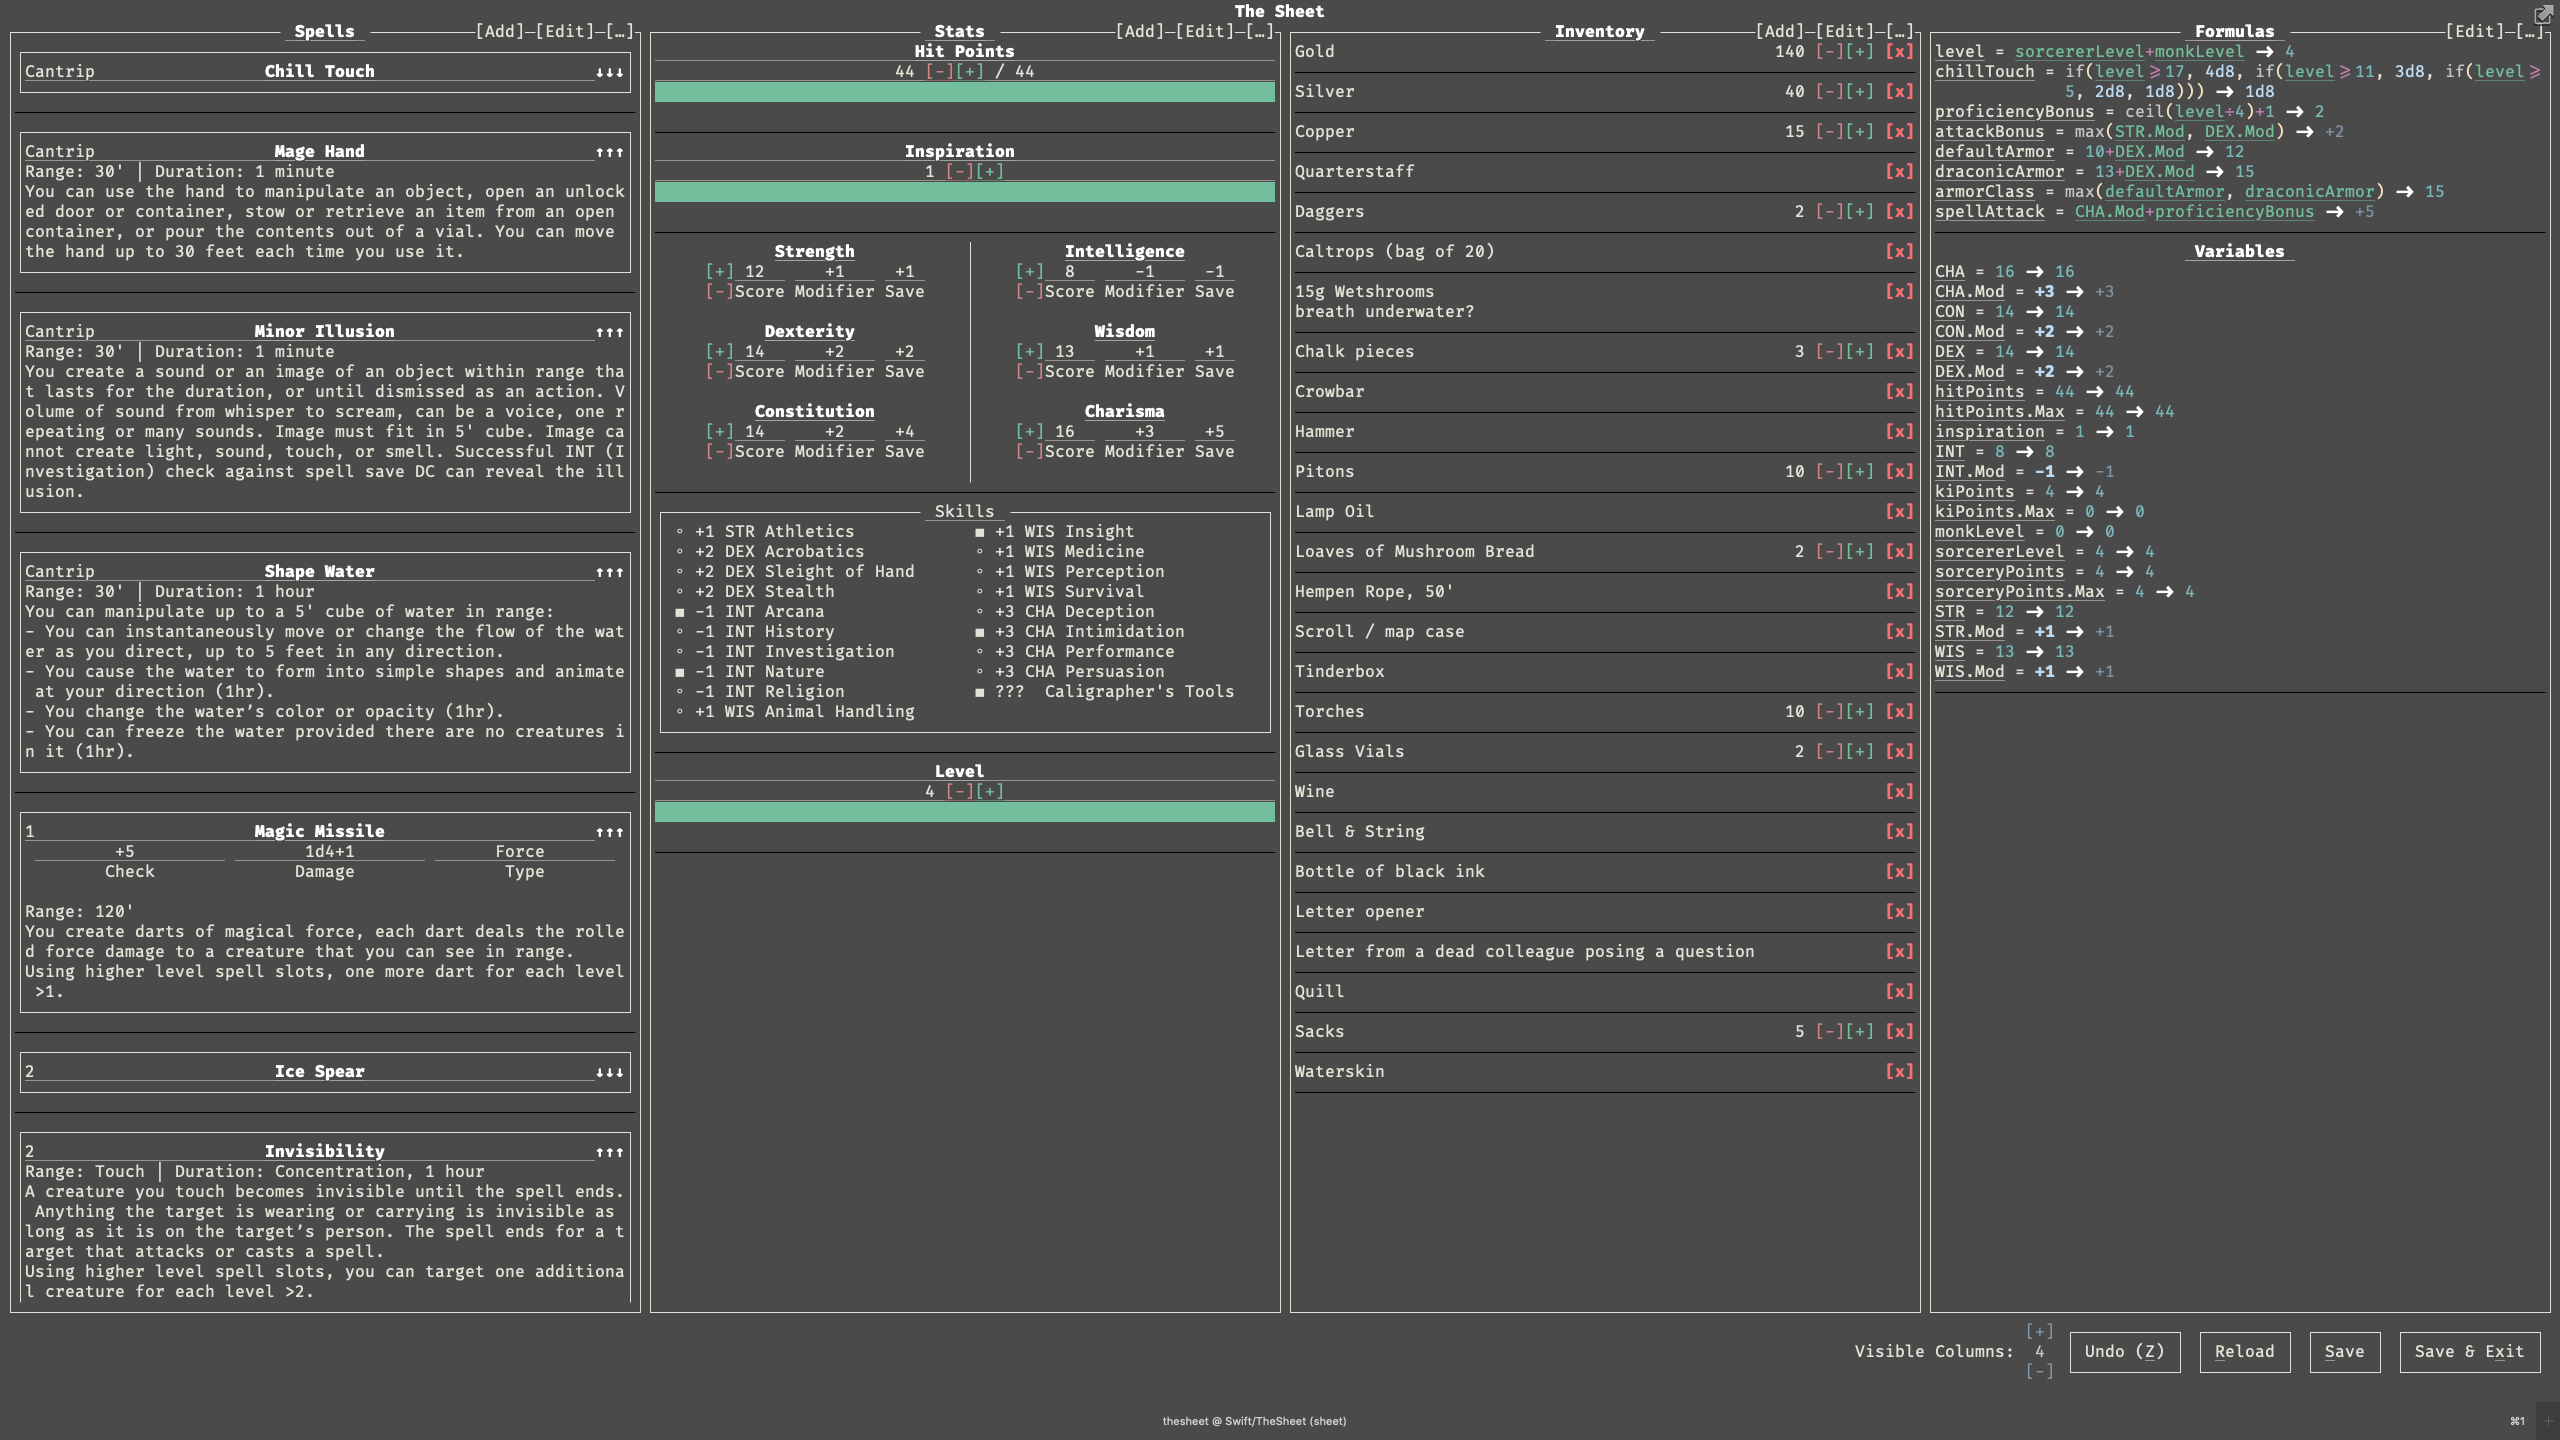
Task: Expand the Chill Touch spell
Action: [609, 72]
